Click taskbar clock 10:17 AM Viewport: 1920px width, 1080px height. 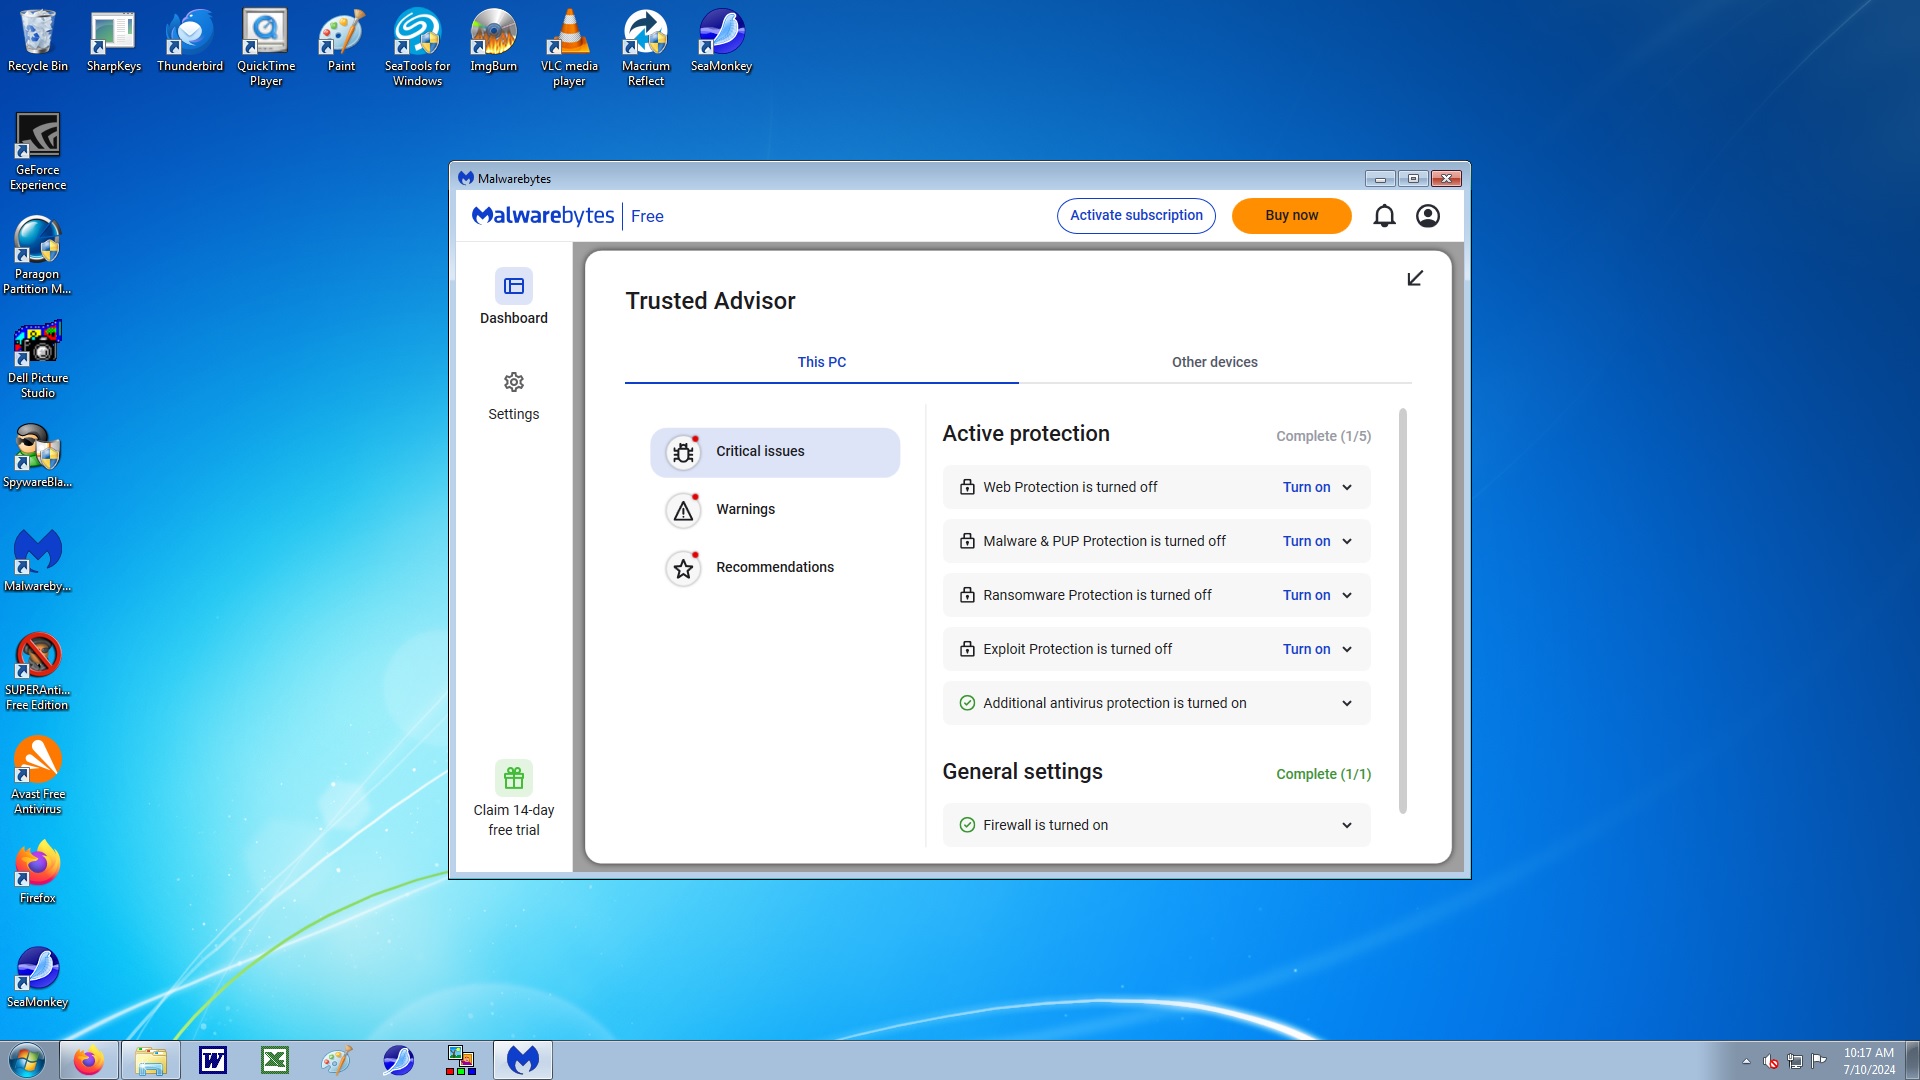(x=1868, y=1053)
